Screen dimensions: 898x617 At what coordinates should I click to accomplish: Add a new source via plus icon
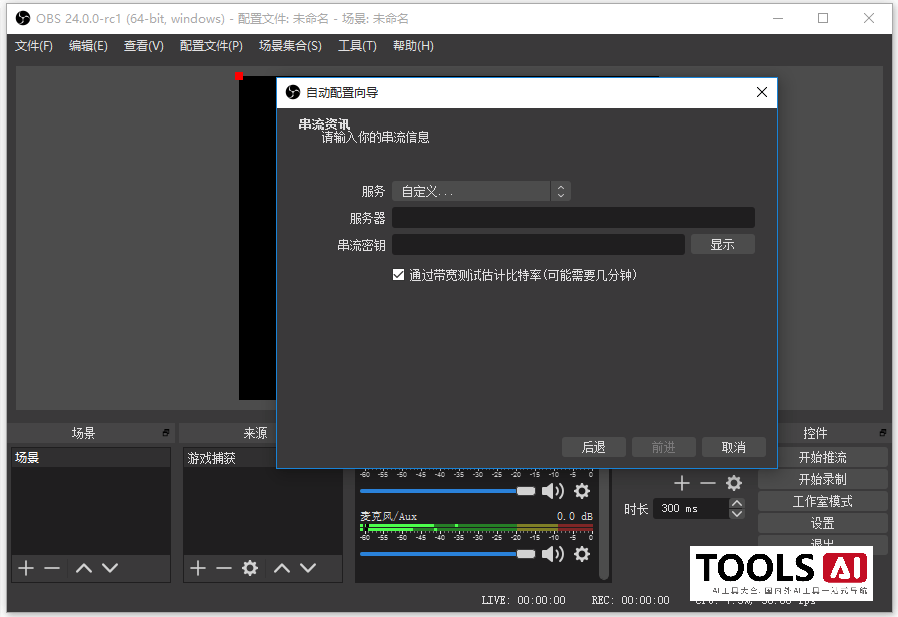pyautogui.click(x=197, y=568)
